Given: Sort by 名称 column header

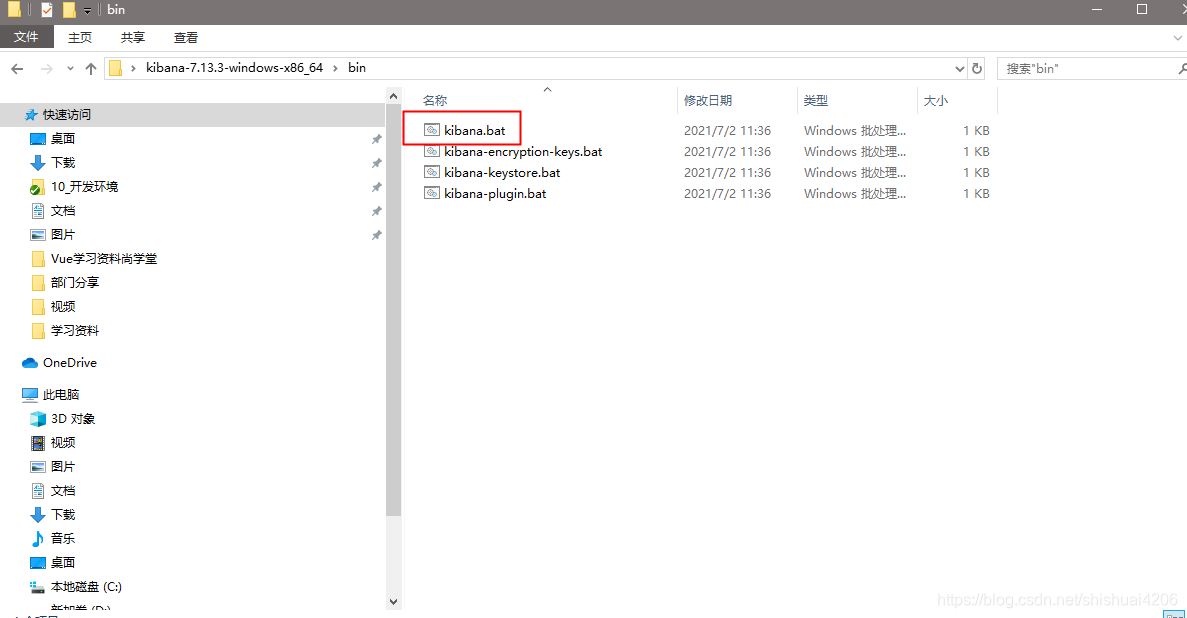Looking at the screenshot, I should point(435,101).
